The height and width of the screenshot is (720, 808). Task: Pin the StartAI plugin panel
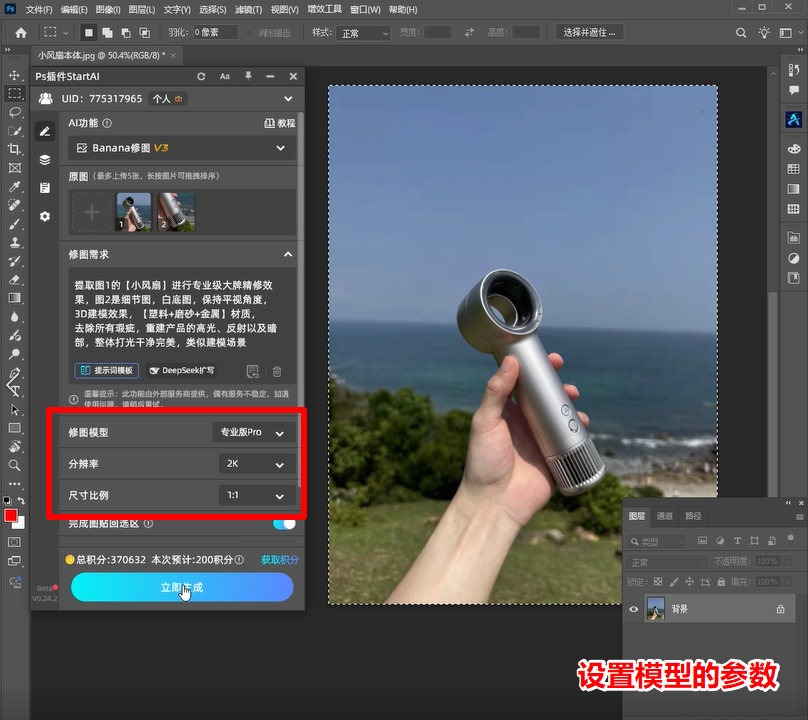point(248,76)
